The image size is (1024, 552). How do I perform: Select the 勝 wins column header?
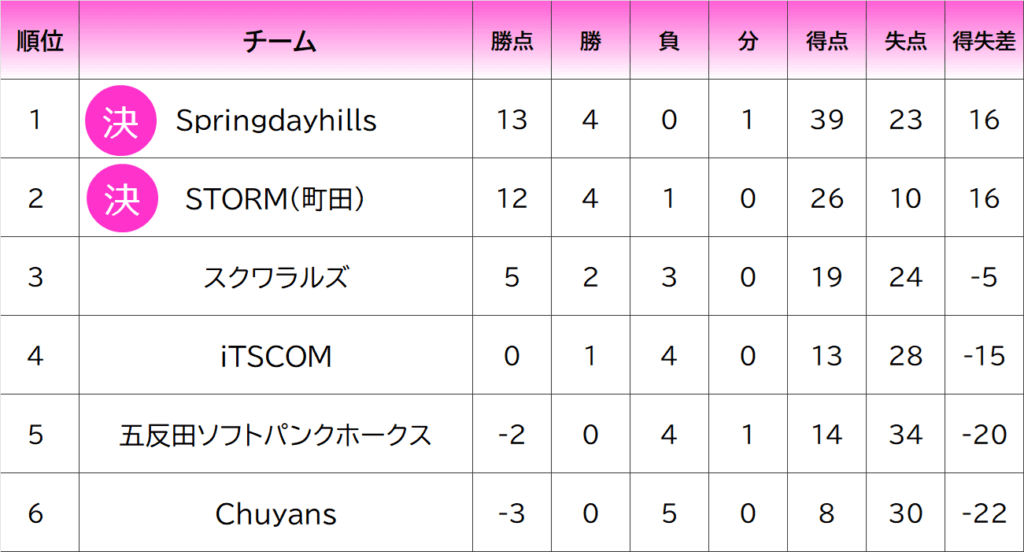(x=590, y=41)
